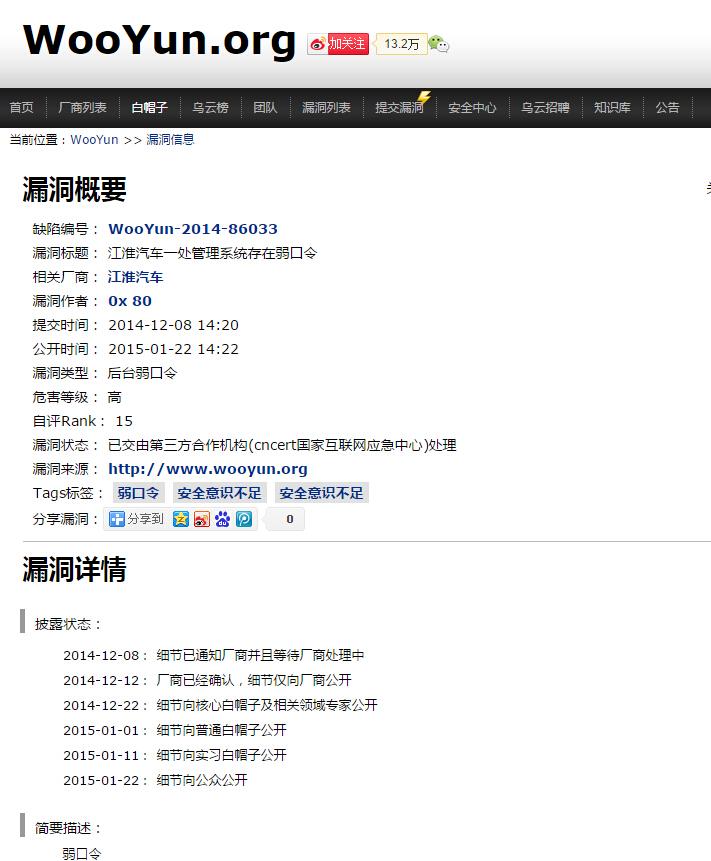Share to Qzone via star icon
The height and width of the screenshot is (861, 711).
[180, 519]
